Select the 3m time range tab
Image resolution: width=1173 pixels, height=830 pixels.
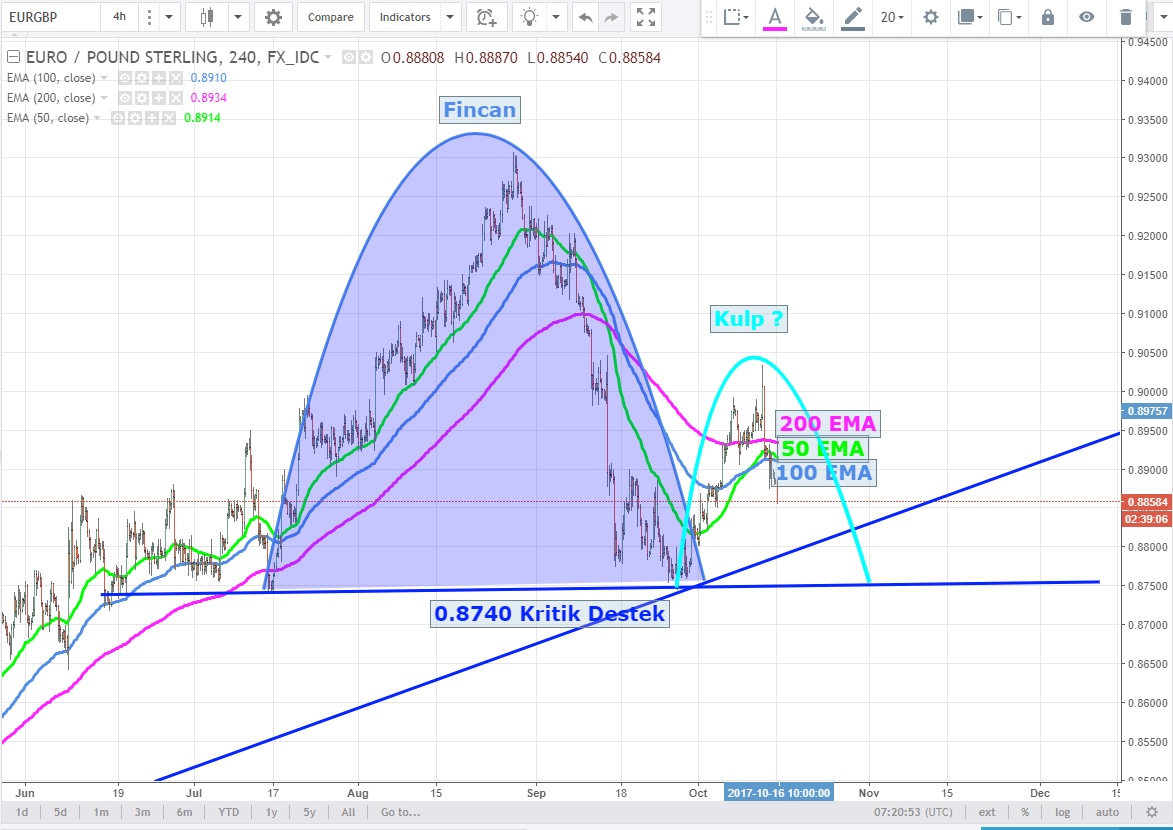click(142, 812)
